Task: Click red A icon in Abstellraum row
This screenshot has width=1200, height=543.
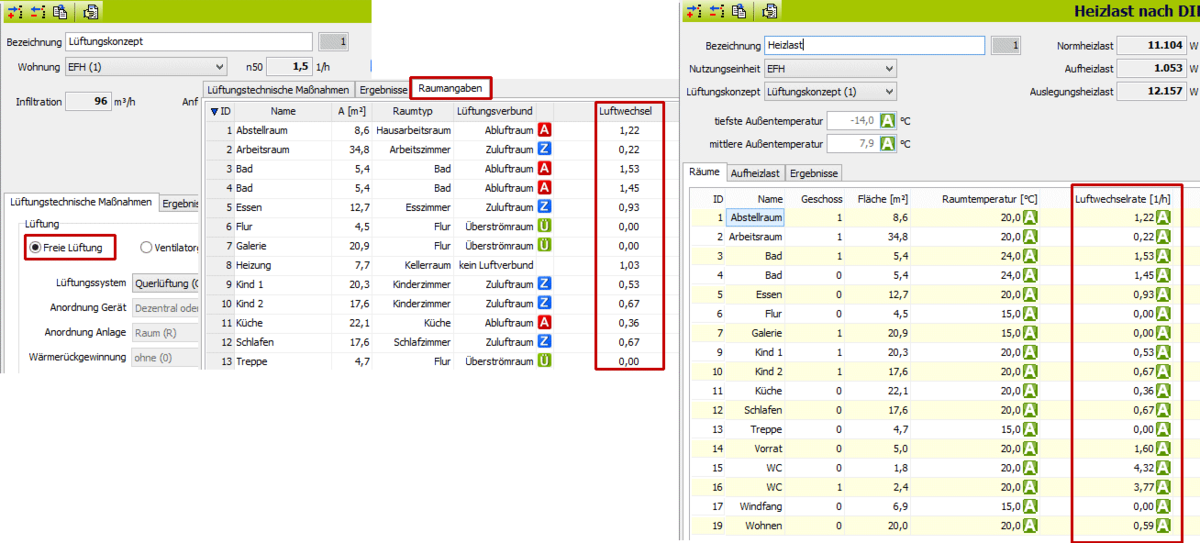Action: point(545,130)
